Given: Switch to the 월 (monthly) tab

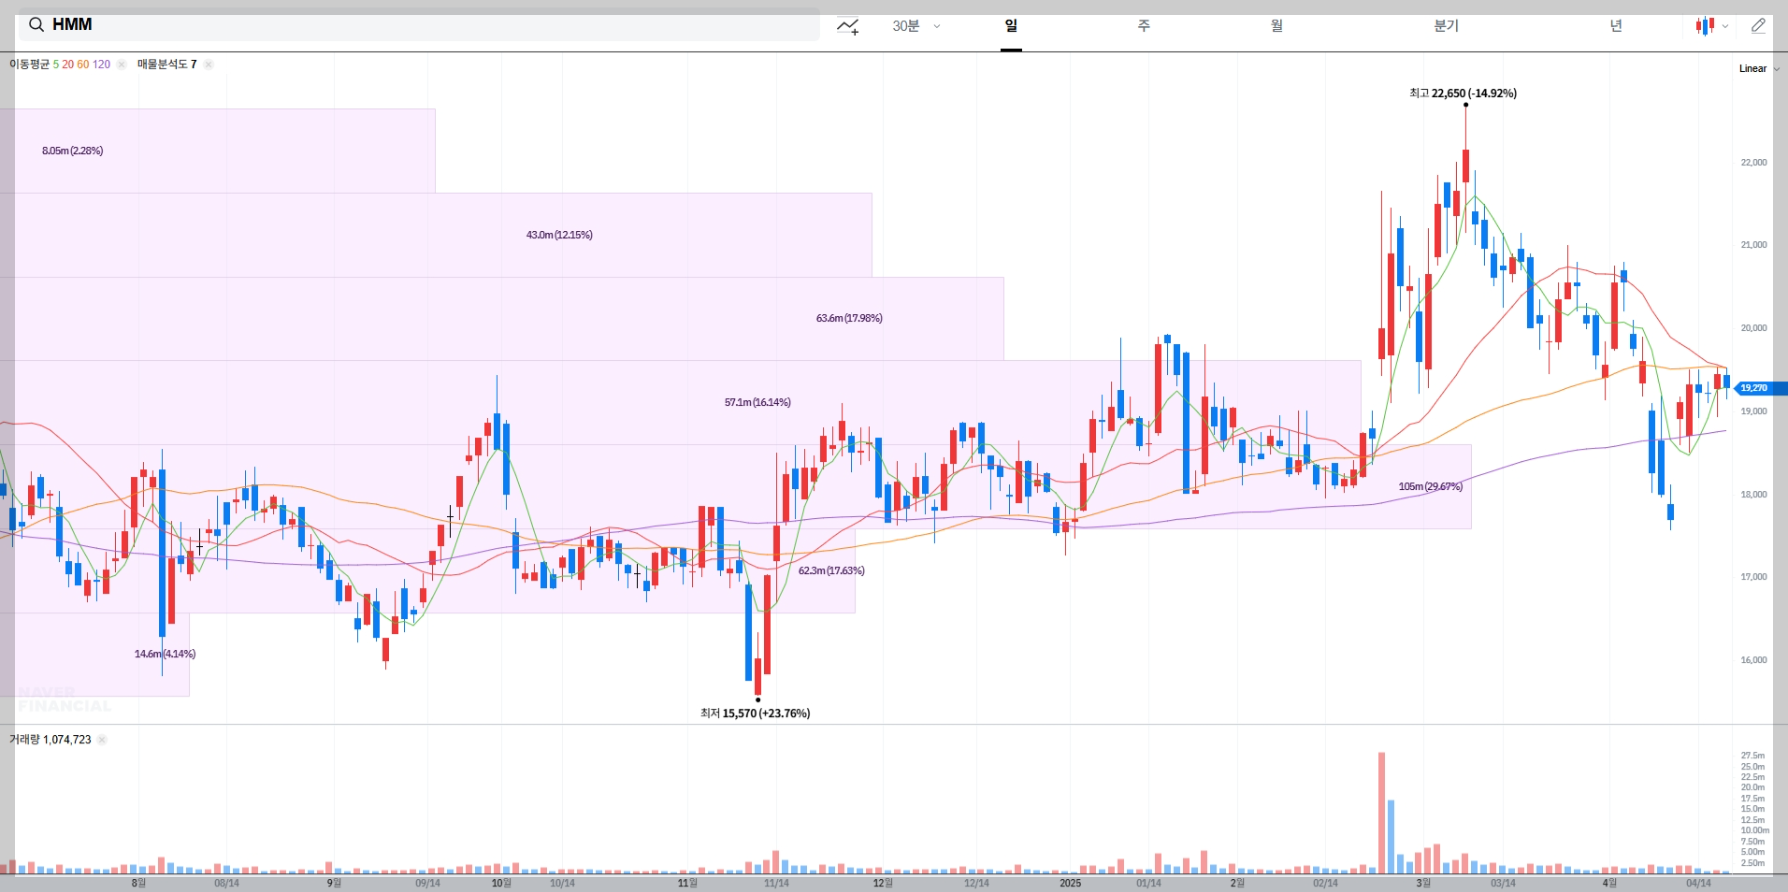Looking at the screenshot, I should tap(1277, 26).
